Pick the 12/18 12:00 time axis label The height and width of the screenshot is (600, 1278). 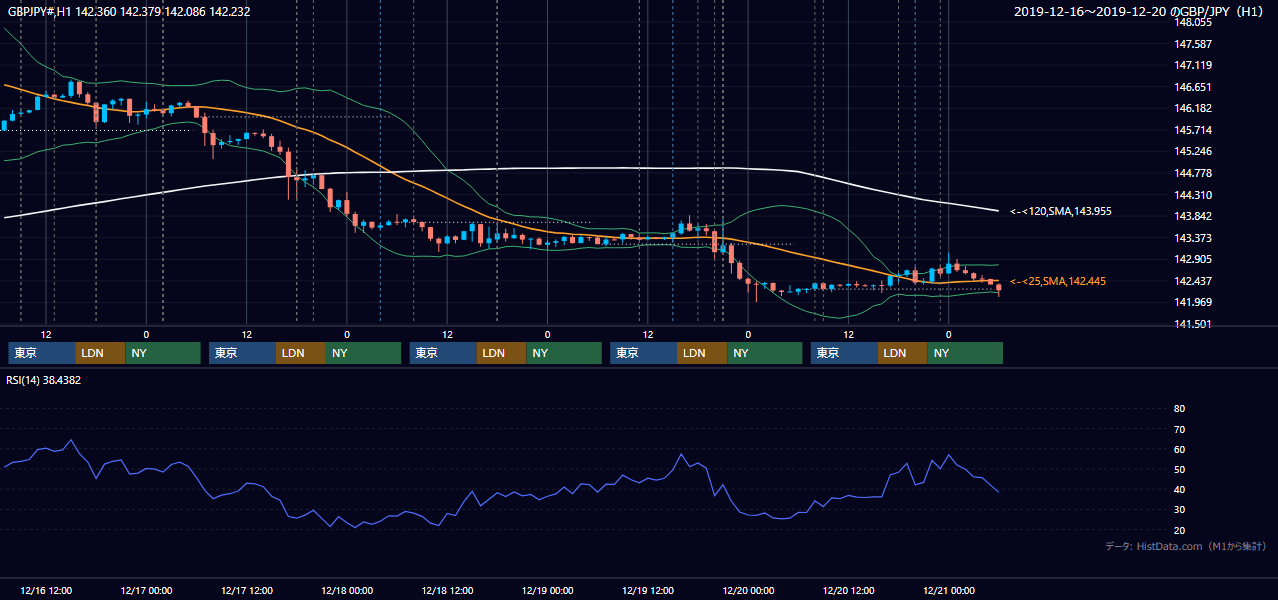click(447, 590)
